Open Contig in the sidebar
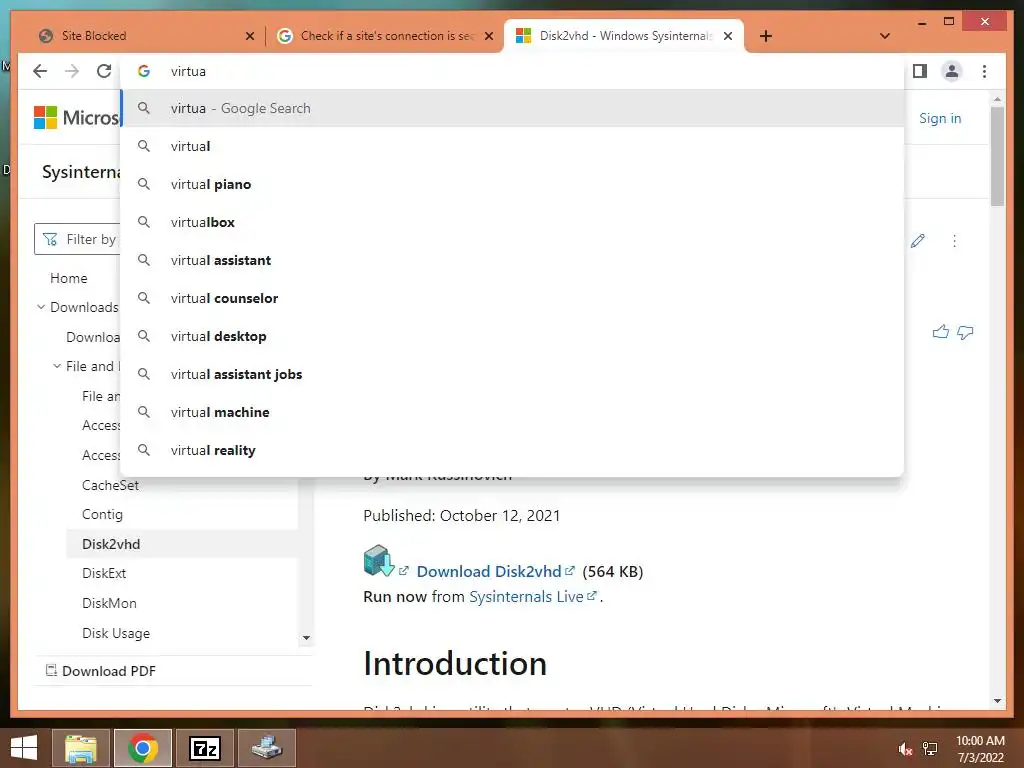The height and width of the screenshot is (768, 1024). point(103,515)
